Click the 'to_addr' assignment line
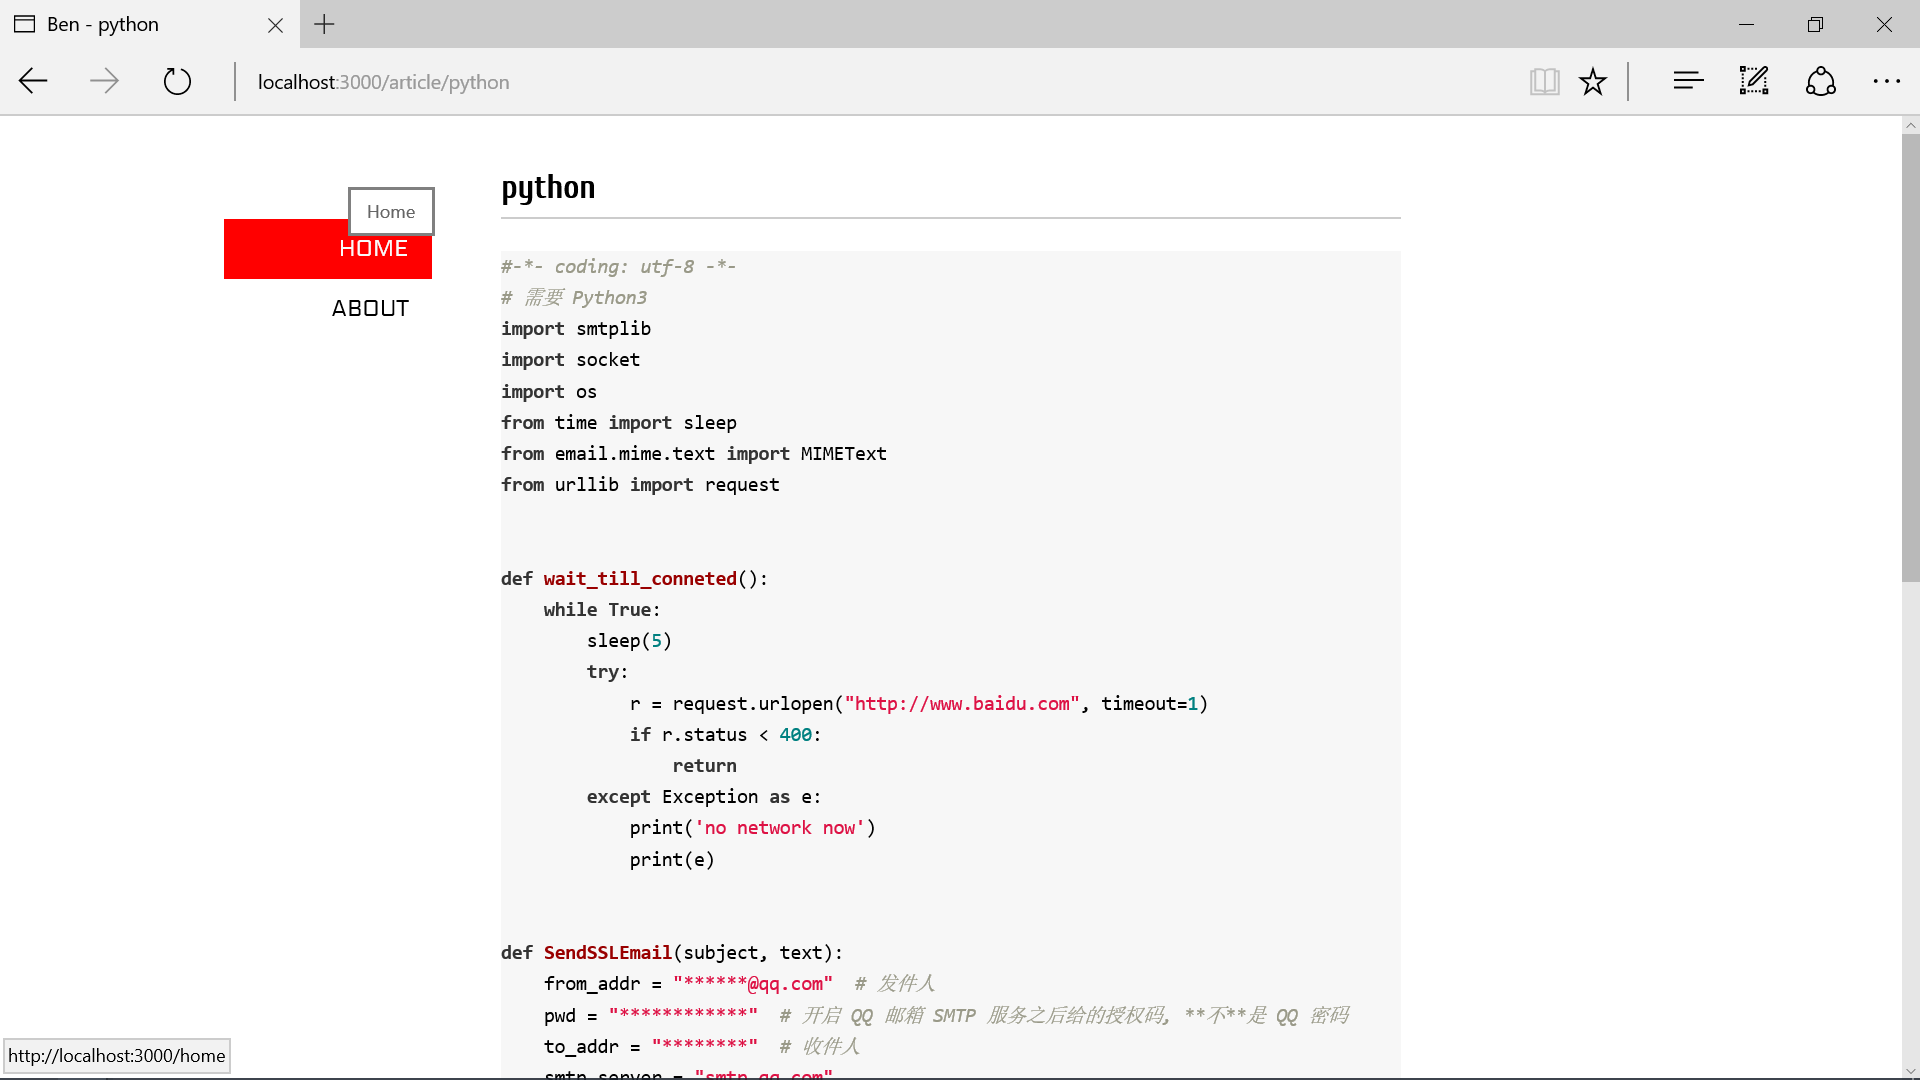This screenshot has width=1920, height=1080. [701, 1047]
